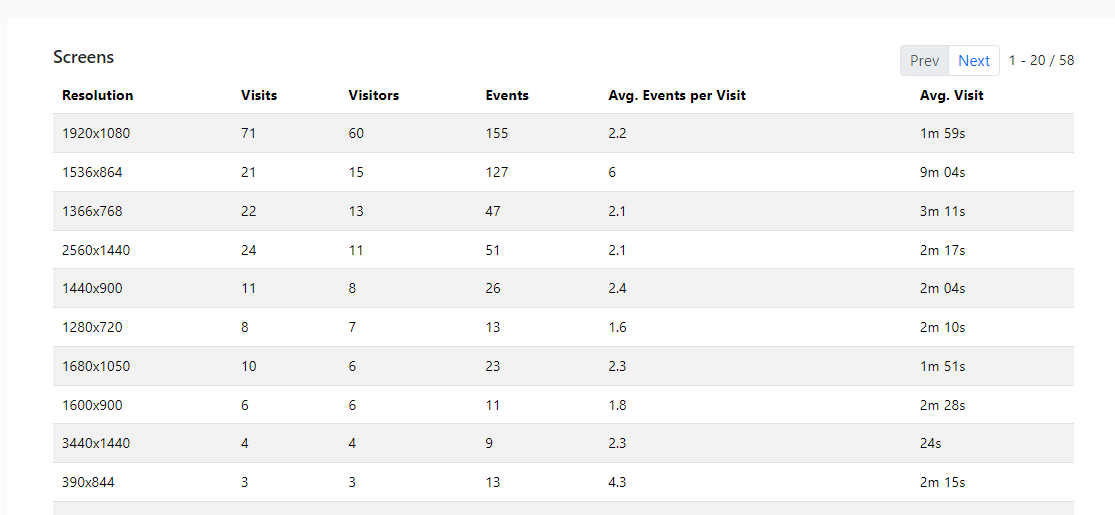The image size is (1115, 515).
Task: Click the Events column header
Action: click(507, 95)
